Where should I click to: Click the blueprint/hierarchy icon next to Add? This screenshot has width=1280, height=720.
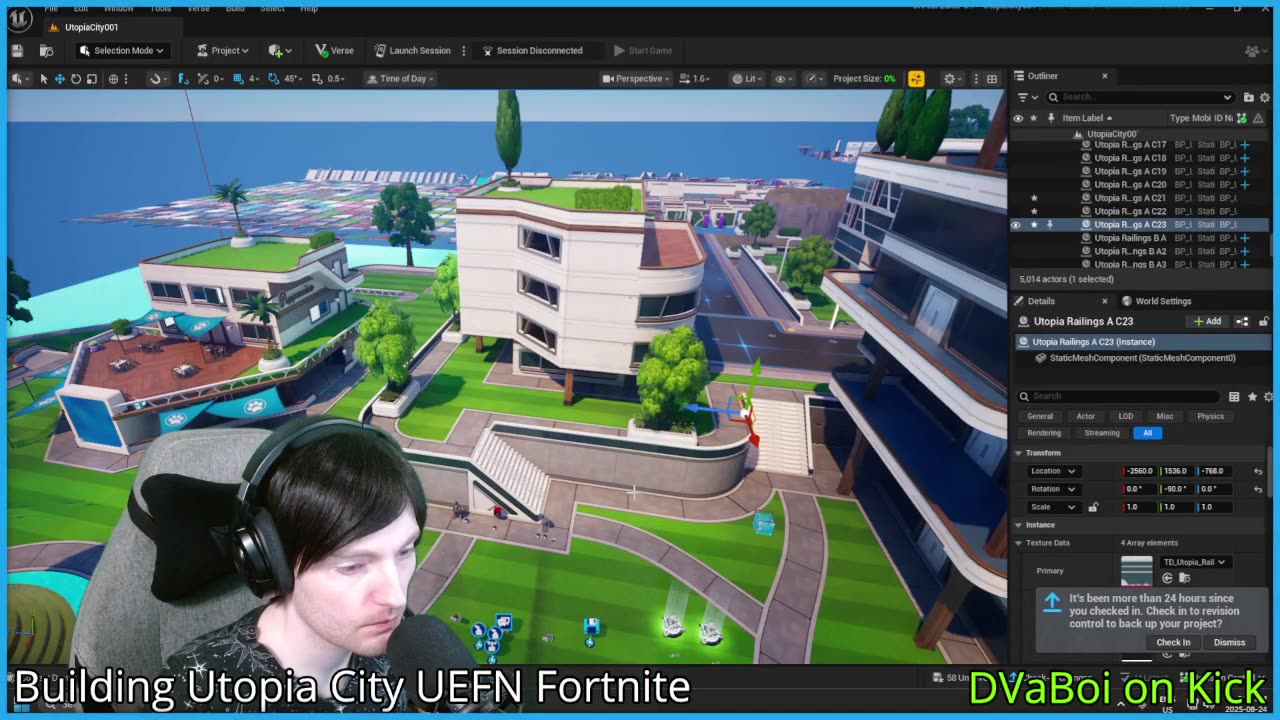click(1242, 321)
